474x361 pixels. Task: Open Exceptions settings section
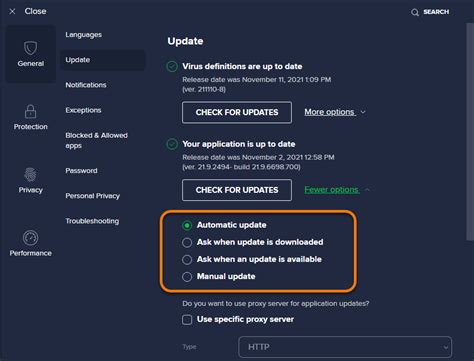[83, 110]
